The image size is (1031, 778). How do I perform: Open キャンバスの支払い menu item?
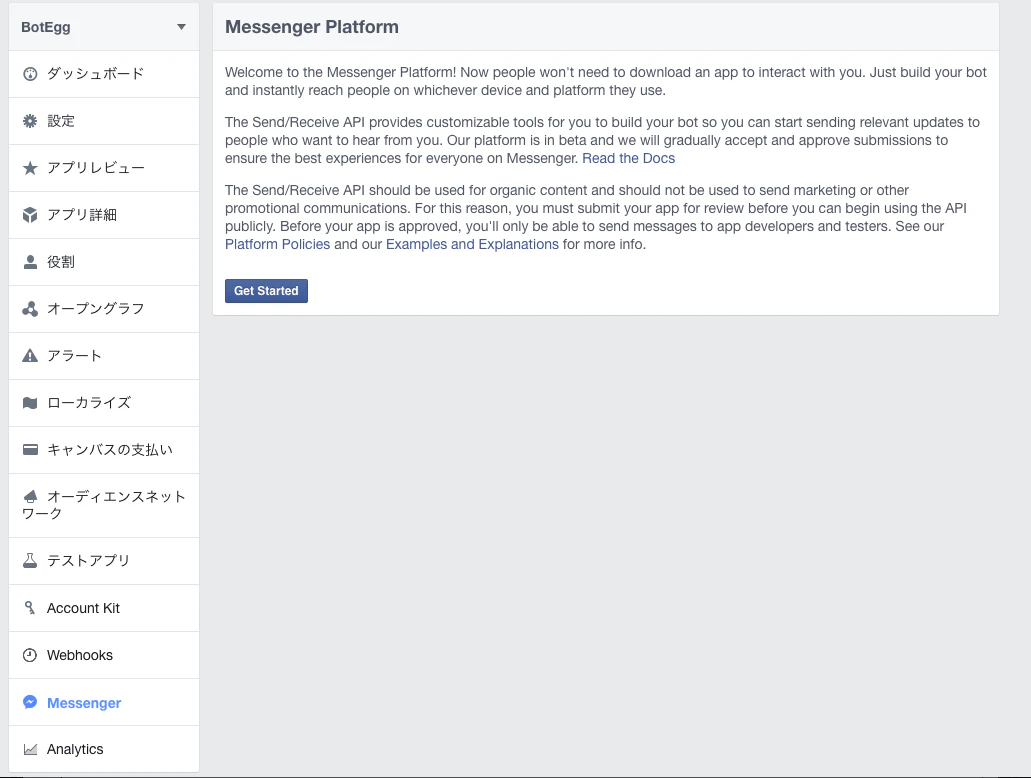point(104,450)
